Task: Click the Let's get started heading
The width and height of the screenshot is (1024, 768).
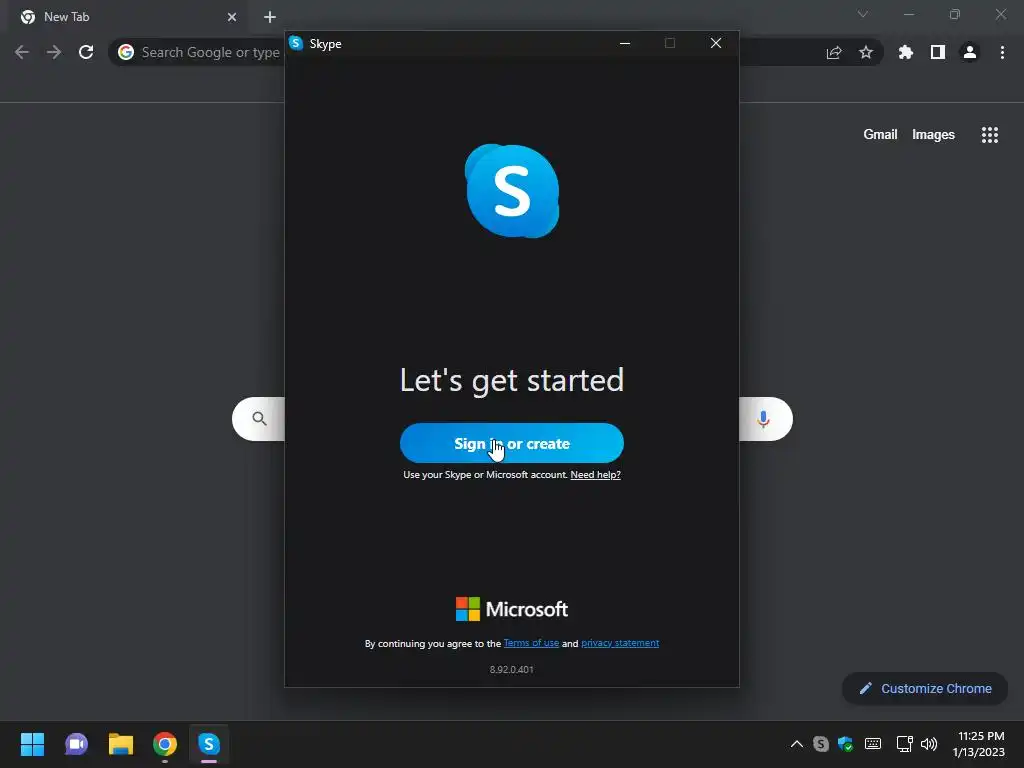Action: point(511,381)
